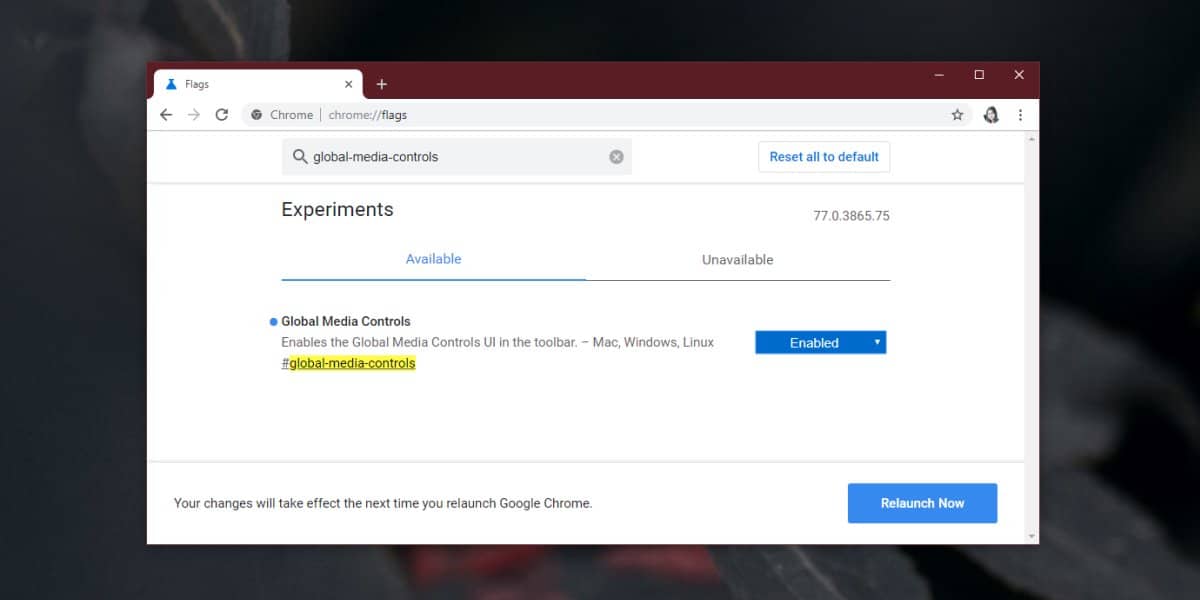This screenshot has width=1200, height=600.
Task: Click the search magnifier icon
Action: pos(299,157)
